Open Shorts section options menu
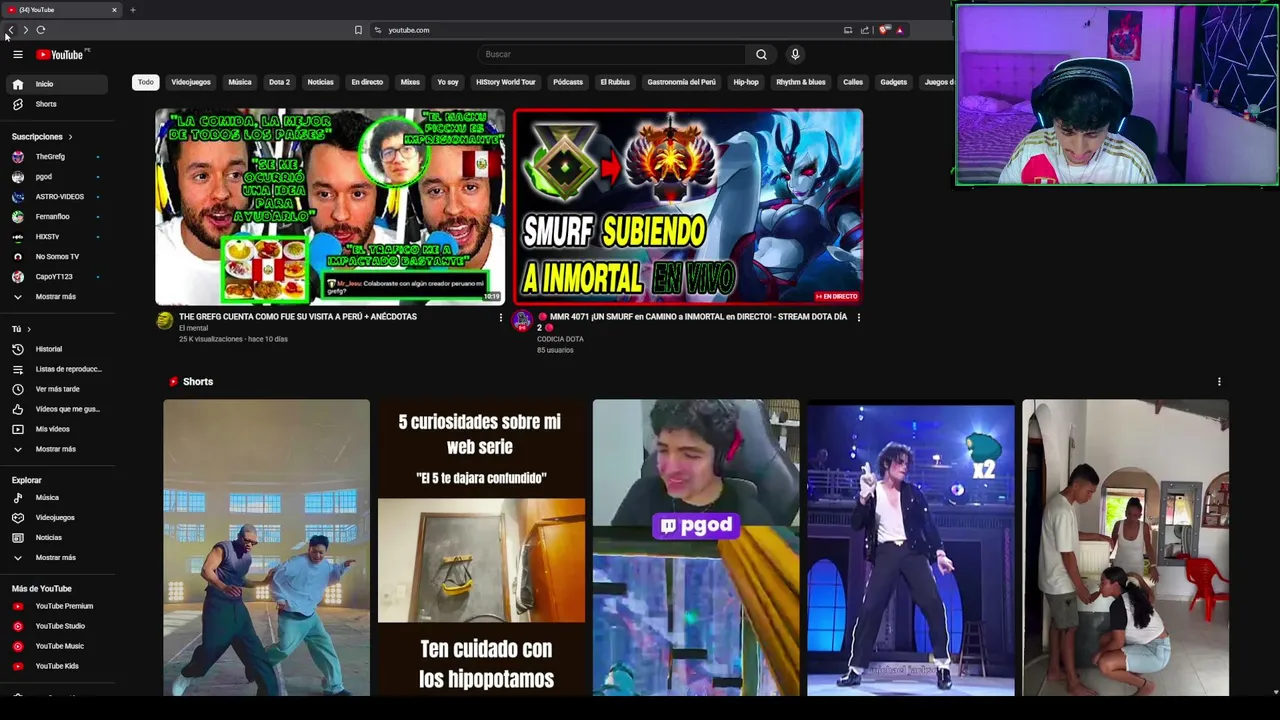Screen dimensions: 1280x720 (1219, 381)
